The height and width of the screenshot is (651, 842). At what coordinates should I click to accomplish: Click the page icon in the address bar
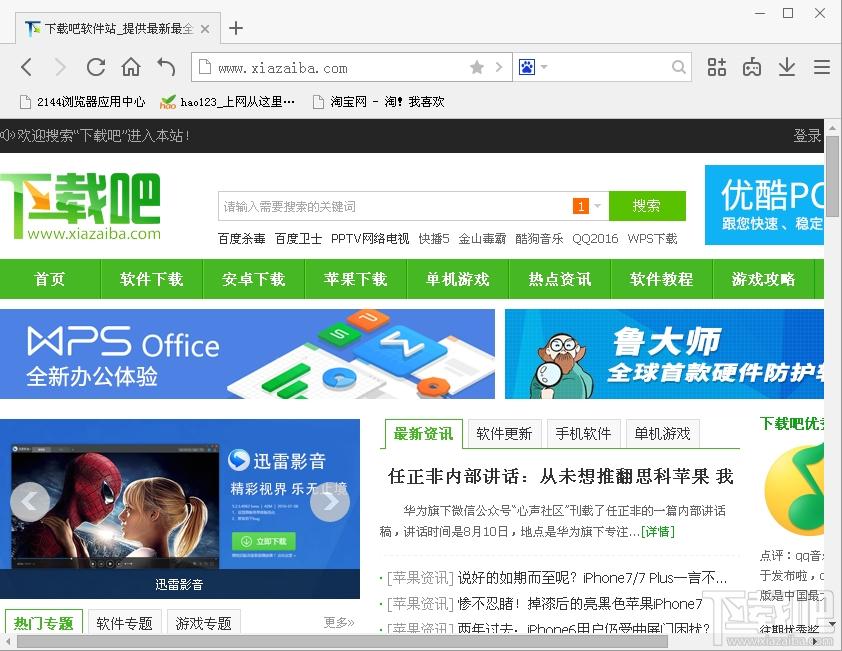(205, 67)
